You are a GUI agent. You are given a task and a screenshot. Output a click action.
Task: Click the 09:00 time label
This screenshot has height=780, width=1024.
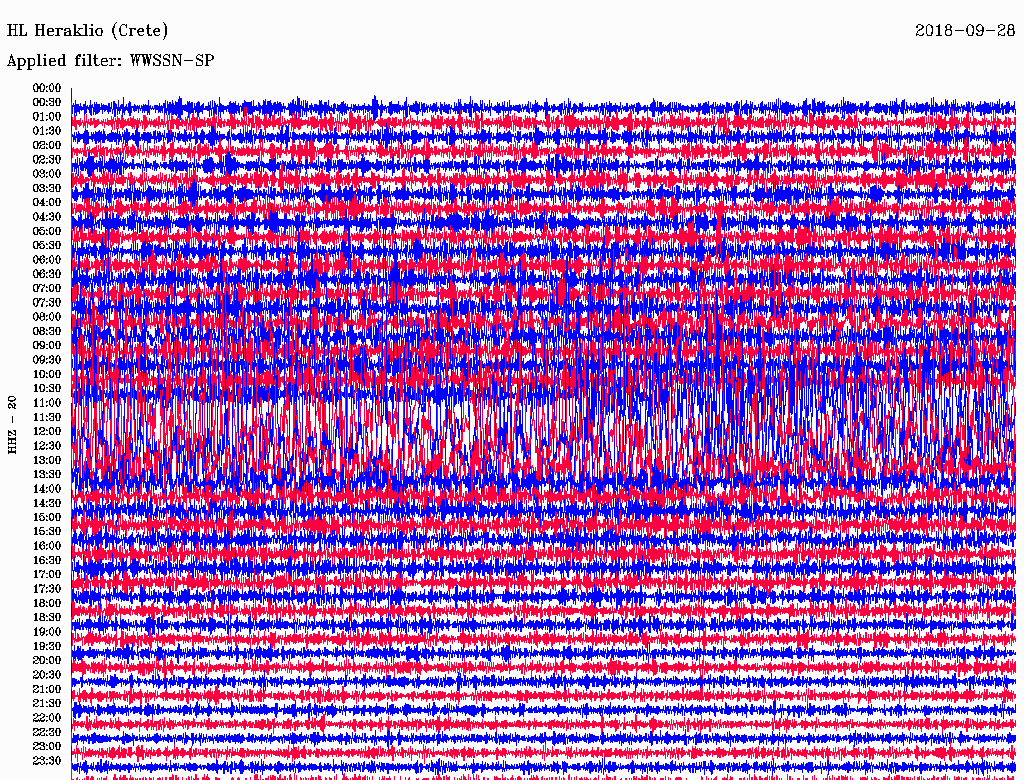pyautogui.click(x=47, y=346)
